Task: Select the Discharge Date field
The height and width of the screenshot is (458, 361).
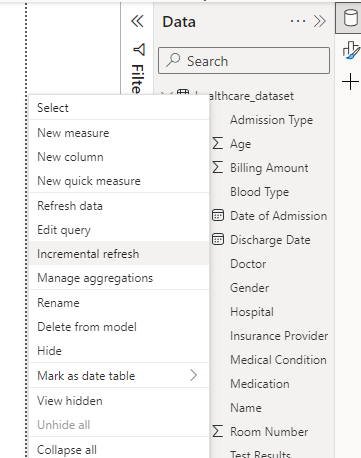Action: pos(270,240)
